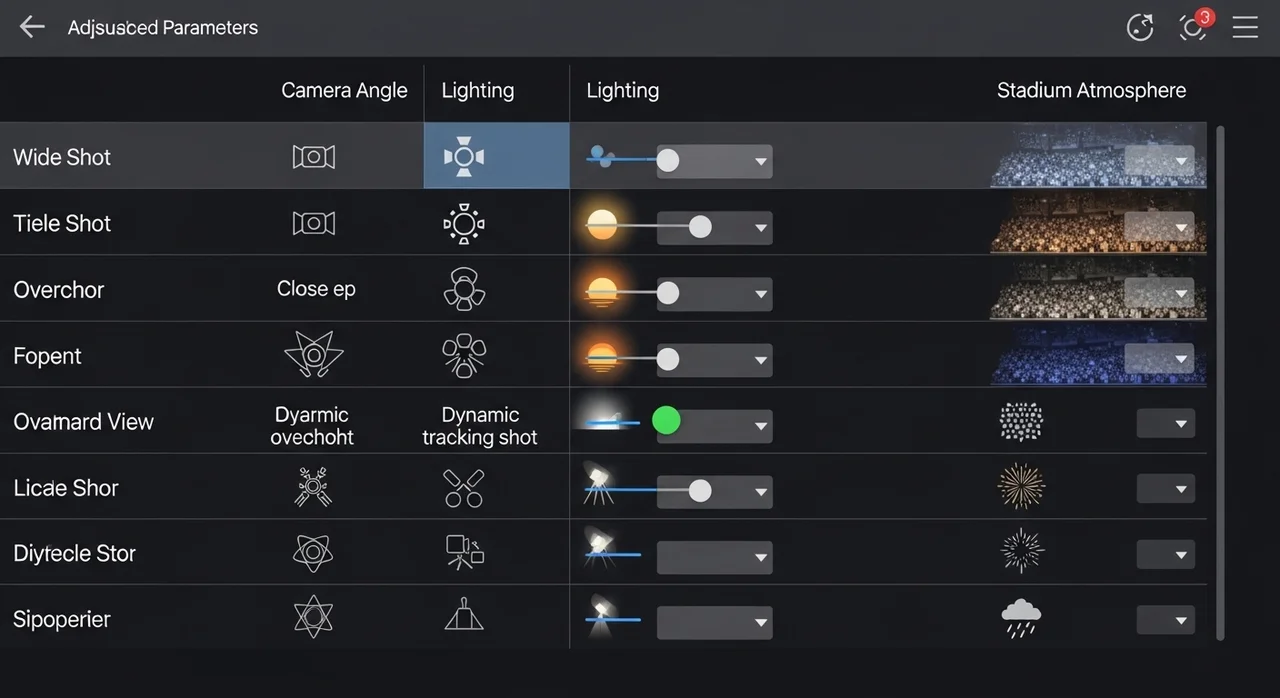
Task: Select the rain cloud icon in Sipoperier row
Action: click(x=1021, y=619)
